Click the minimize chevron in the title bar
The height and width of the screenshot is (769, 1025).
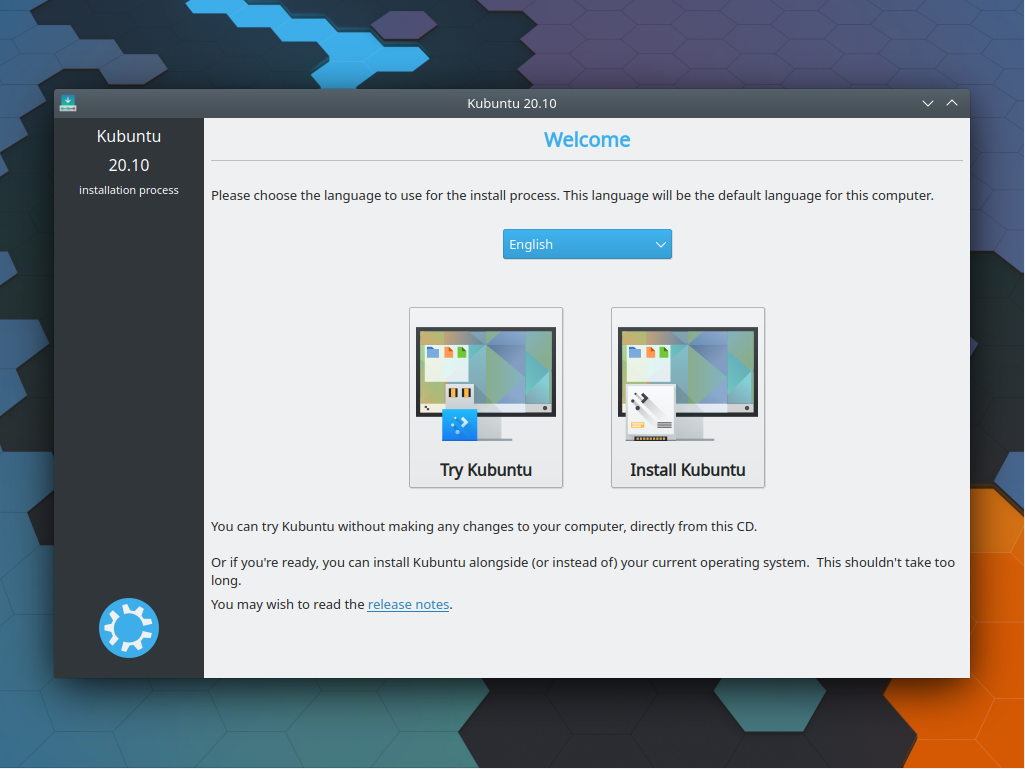(x=928, y=103)
